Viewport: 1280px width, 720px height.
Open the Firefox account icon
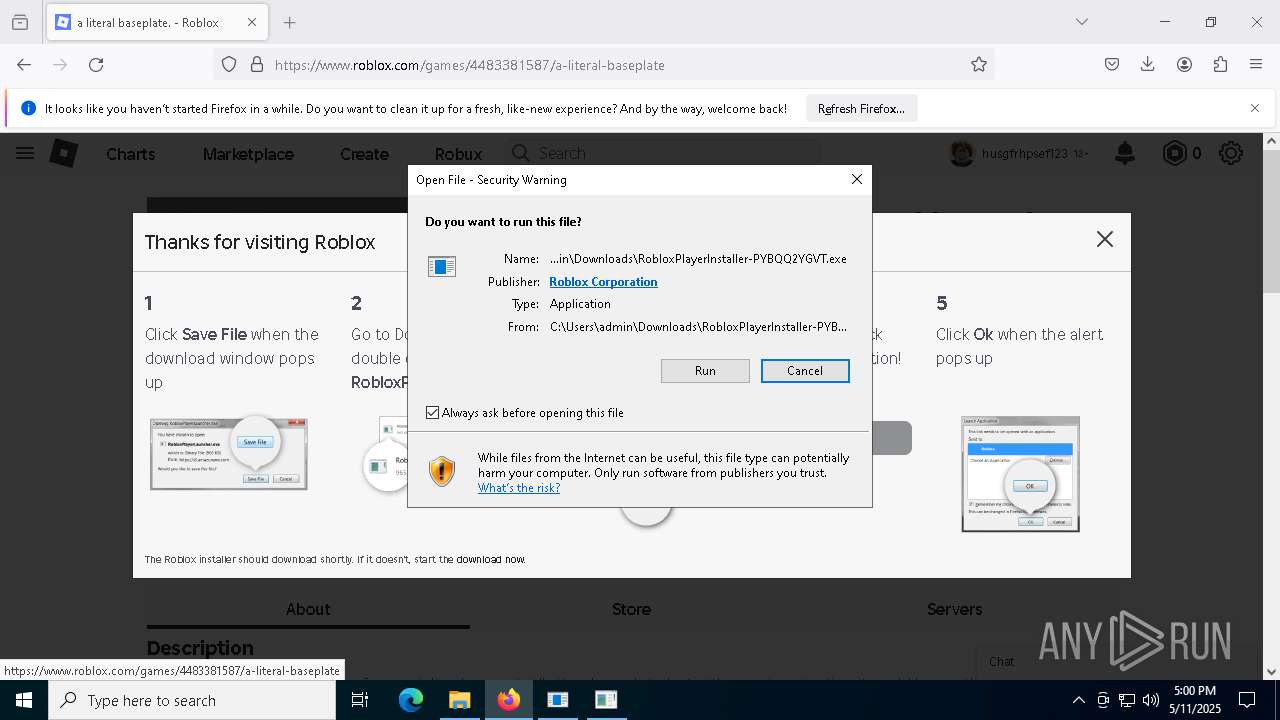(1184, 65)
